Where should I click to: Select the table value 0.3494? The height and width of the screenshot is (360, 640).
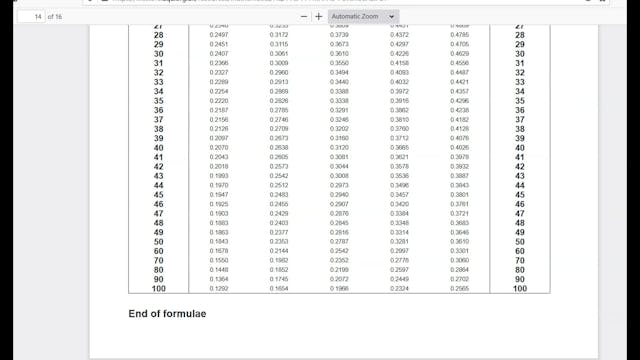[x=339, y=72]
